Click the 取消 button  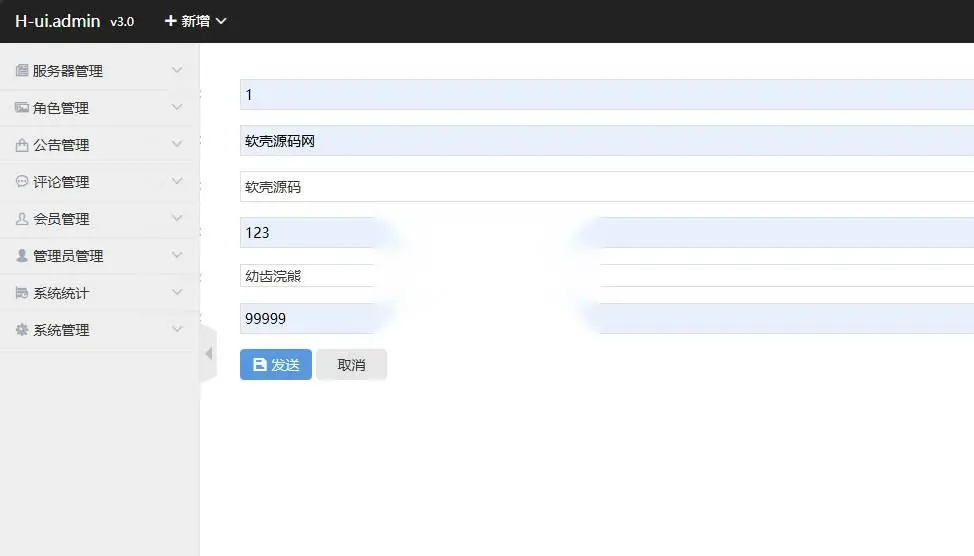(x=352, y=365)
